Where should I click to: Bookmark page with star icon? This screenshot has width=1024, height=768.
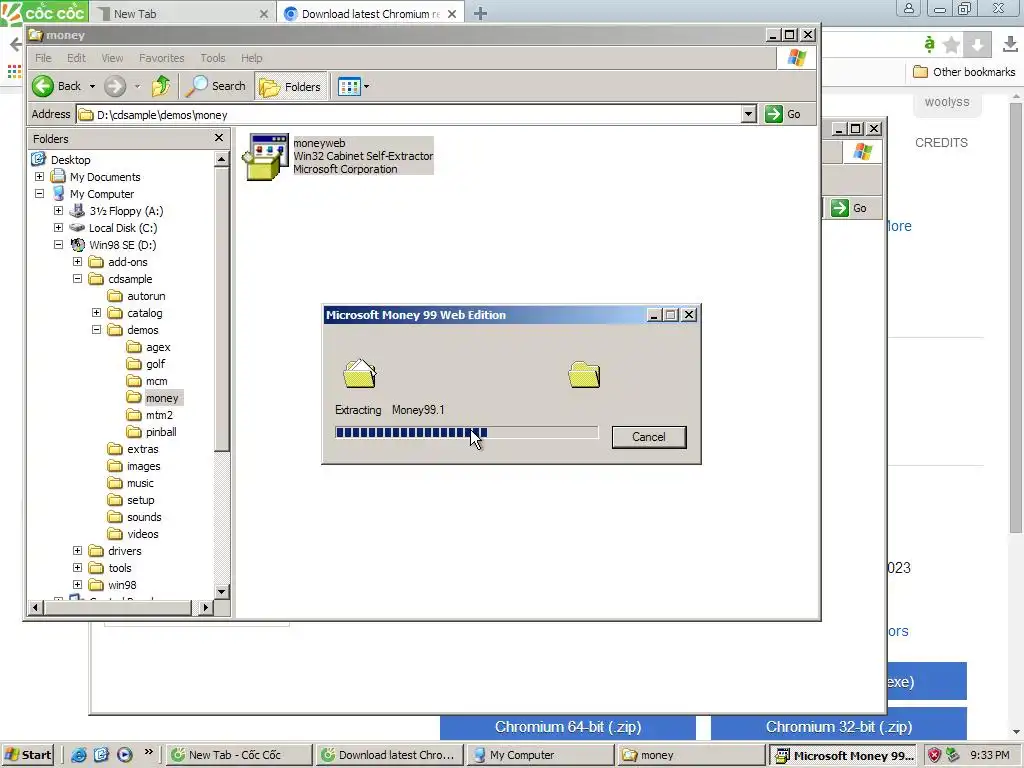952,44
